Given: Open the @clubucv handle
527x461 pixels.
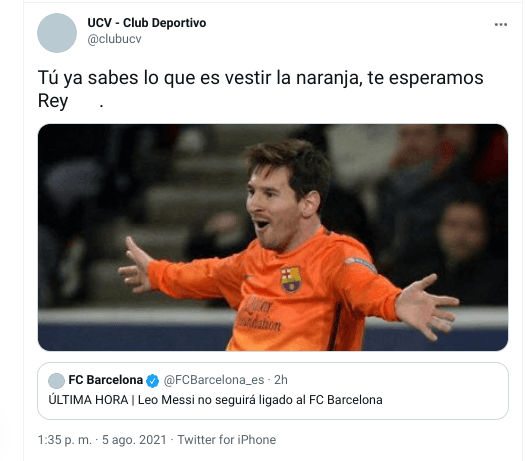Looking at the screenshot, I should click(114, 39).
